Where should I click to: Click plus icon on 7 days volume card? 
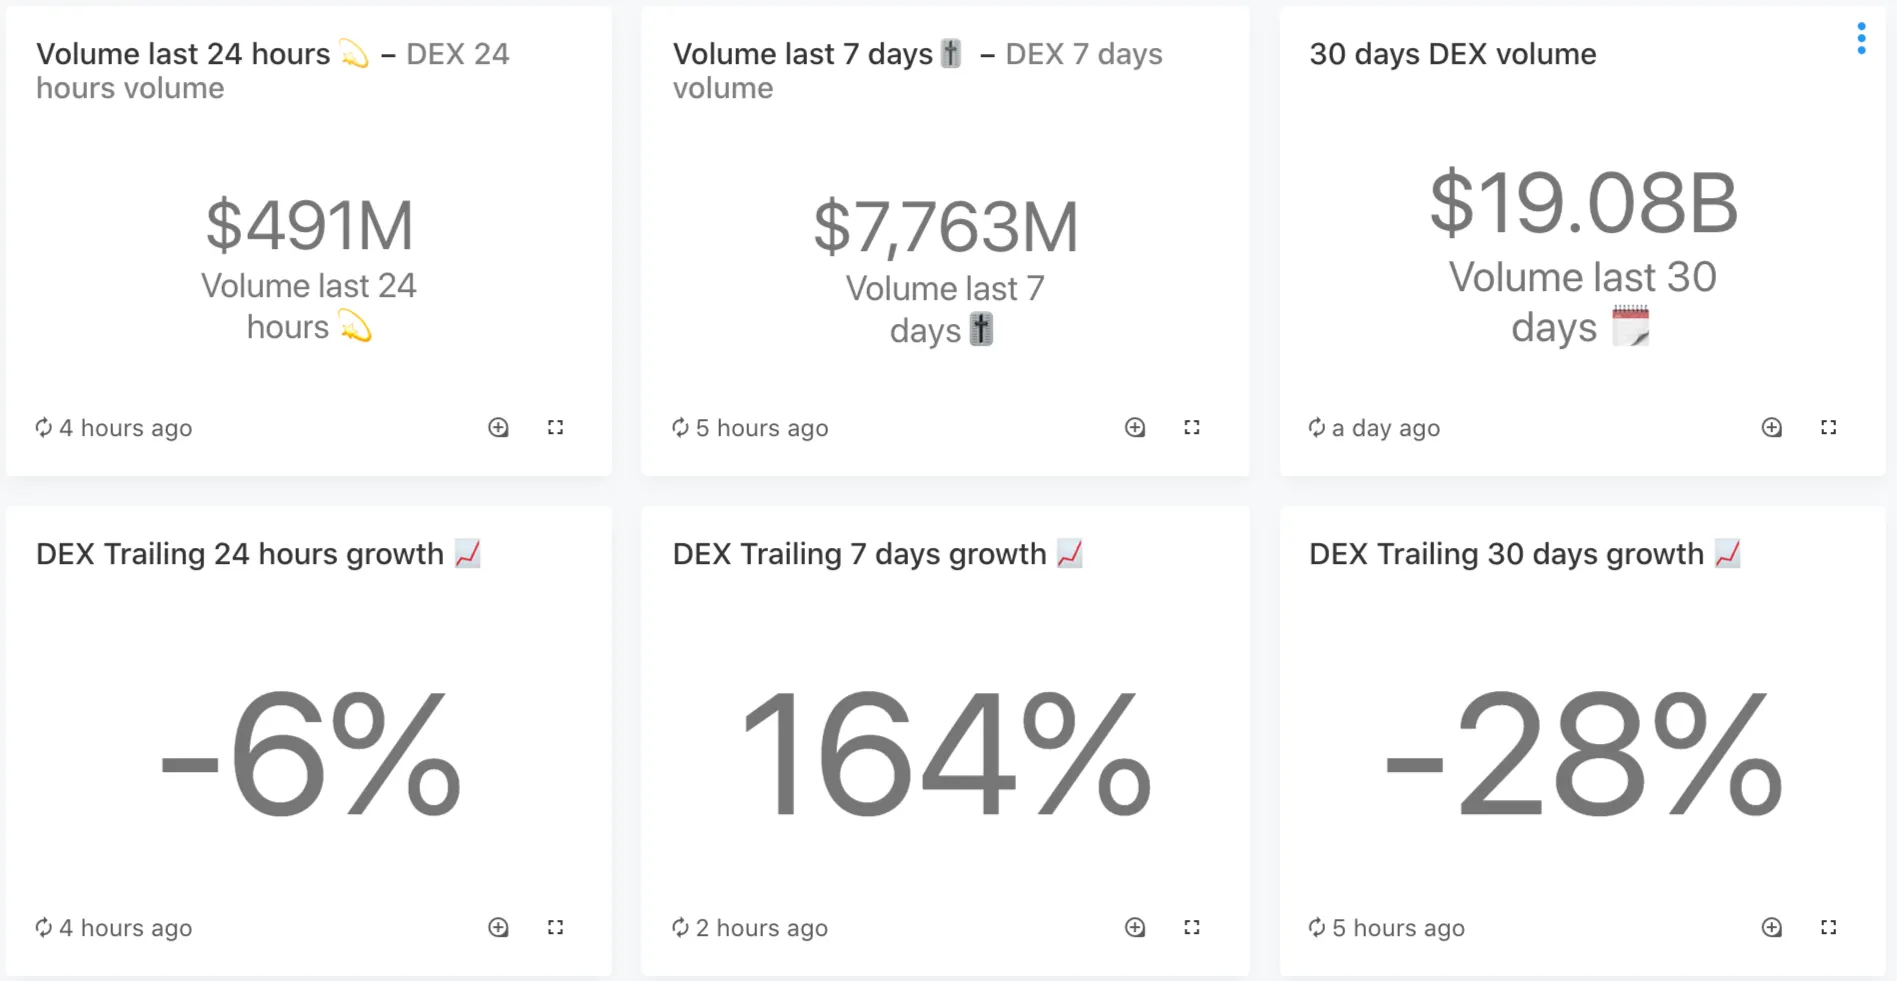click(1135, 428)
